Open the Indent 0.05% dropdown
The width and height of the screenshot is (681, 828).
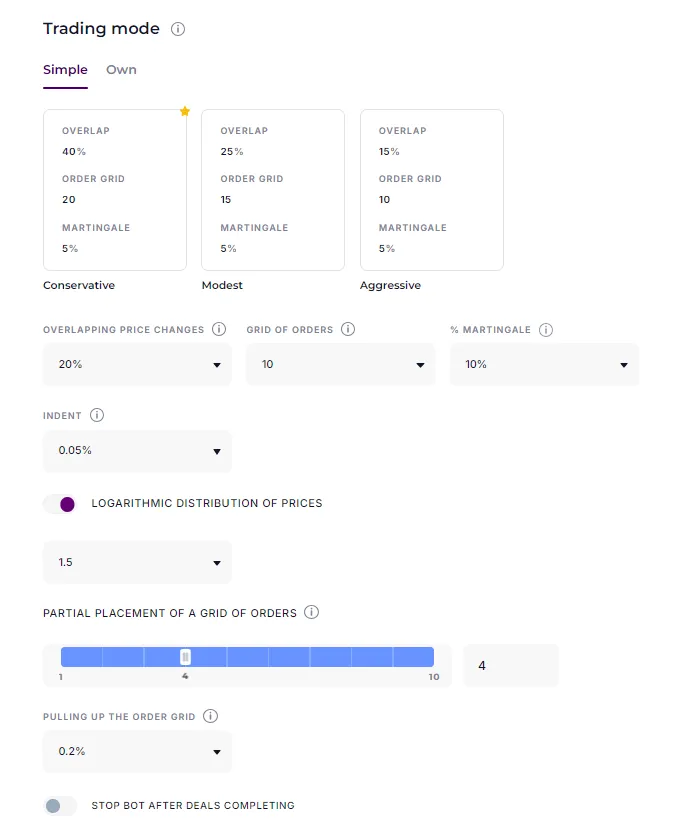click(x=137, y=451)
